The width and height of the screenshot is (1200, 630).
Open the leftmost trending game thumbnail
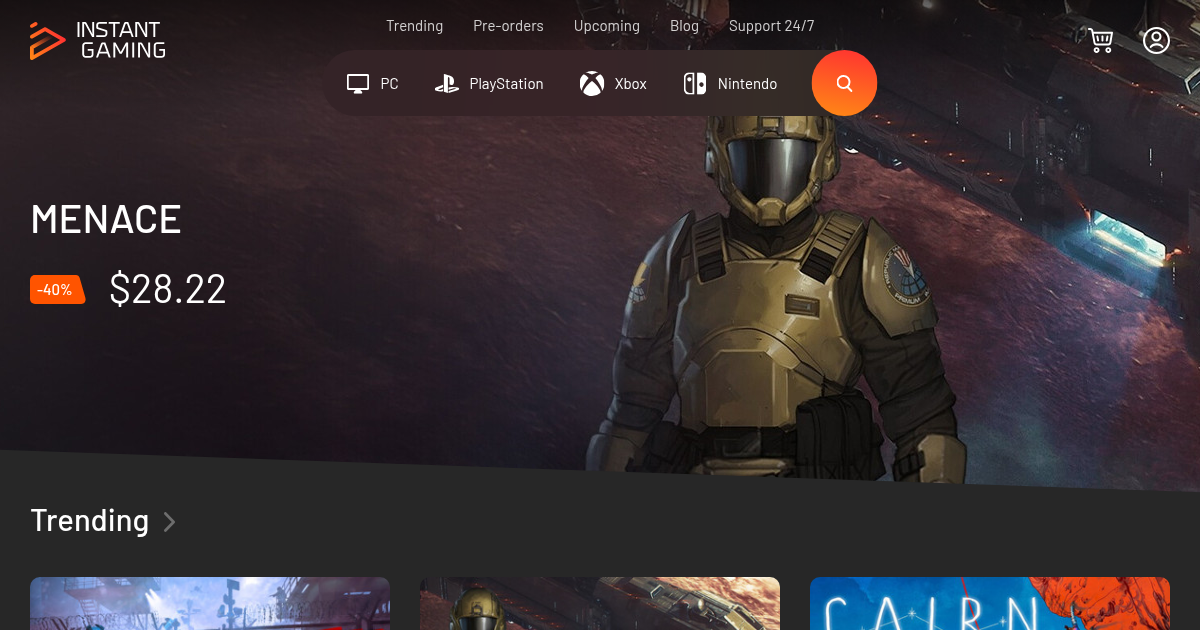tap(210, 604)
